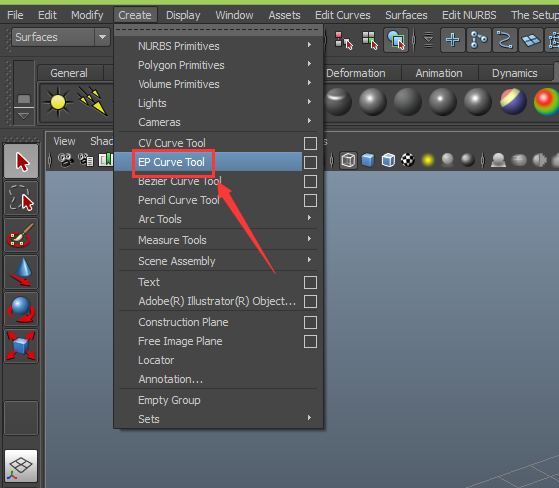Screen dimensions: 559x488
Task: Click the yellow spot lights shelf icon
Action: pos(93,102)
